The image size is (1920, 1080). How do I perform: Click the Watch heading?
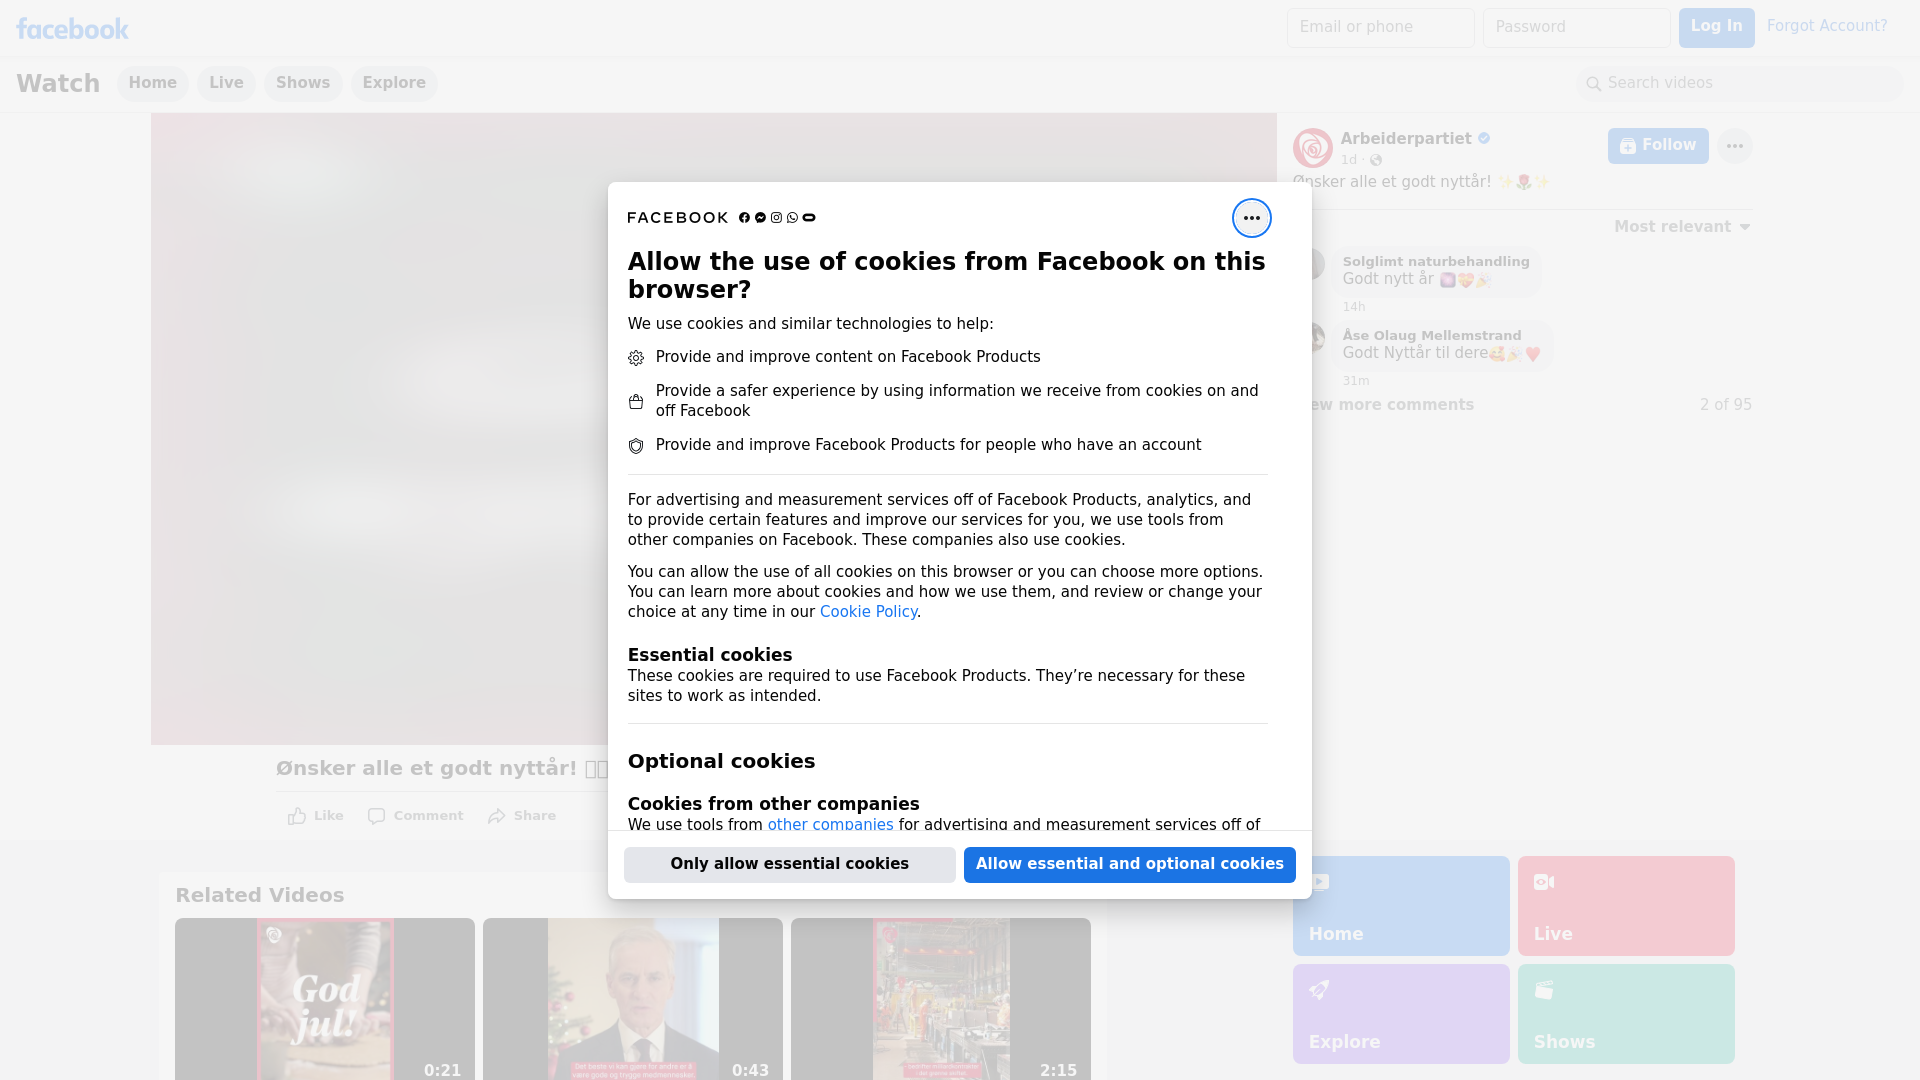coord(58,84)
